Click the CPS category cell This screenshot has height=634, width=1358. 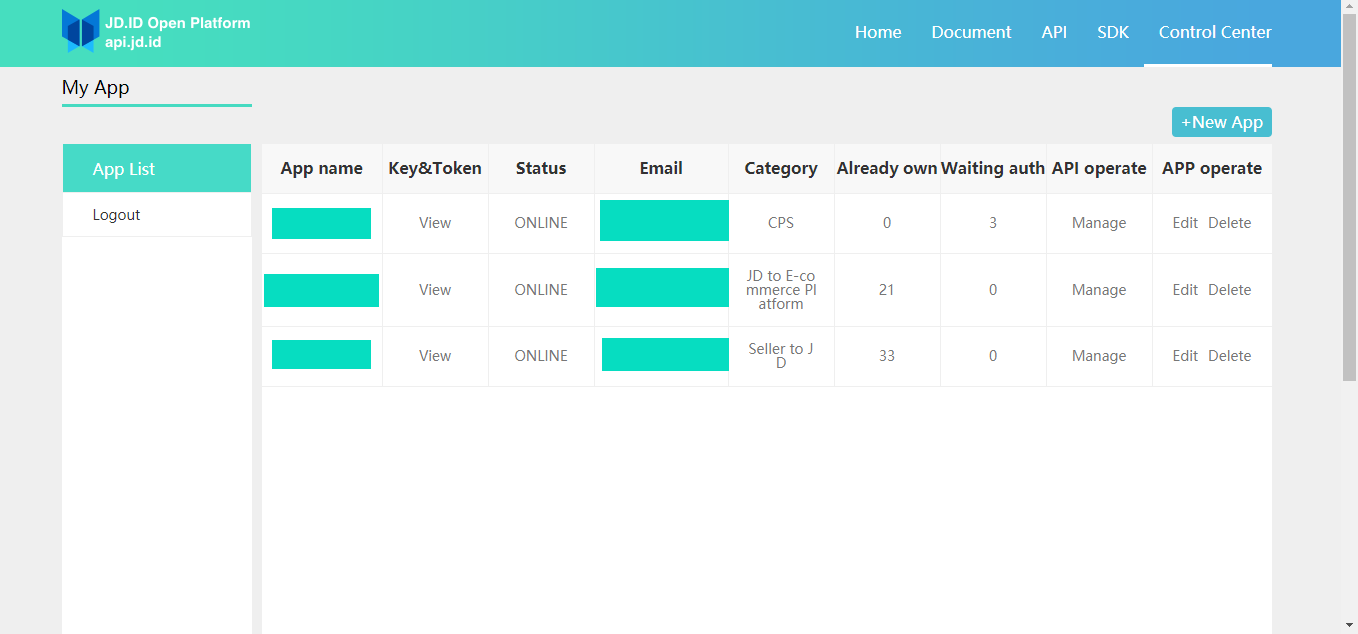(x=781, y=223)
